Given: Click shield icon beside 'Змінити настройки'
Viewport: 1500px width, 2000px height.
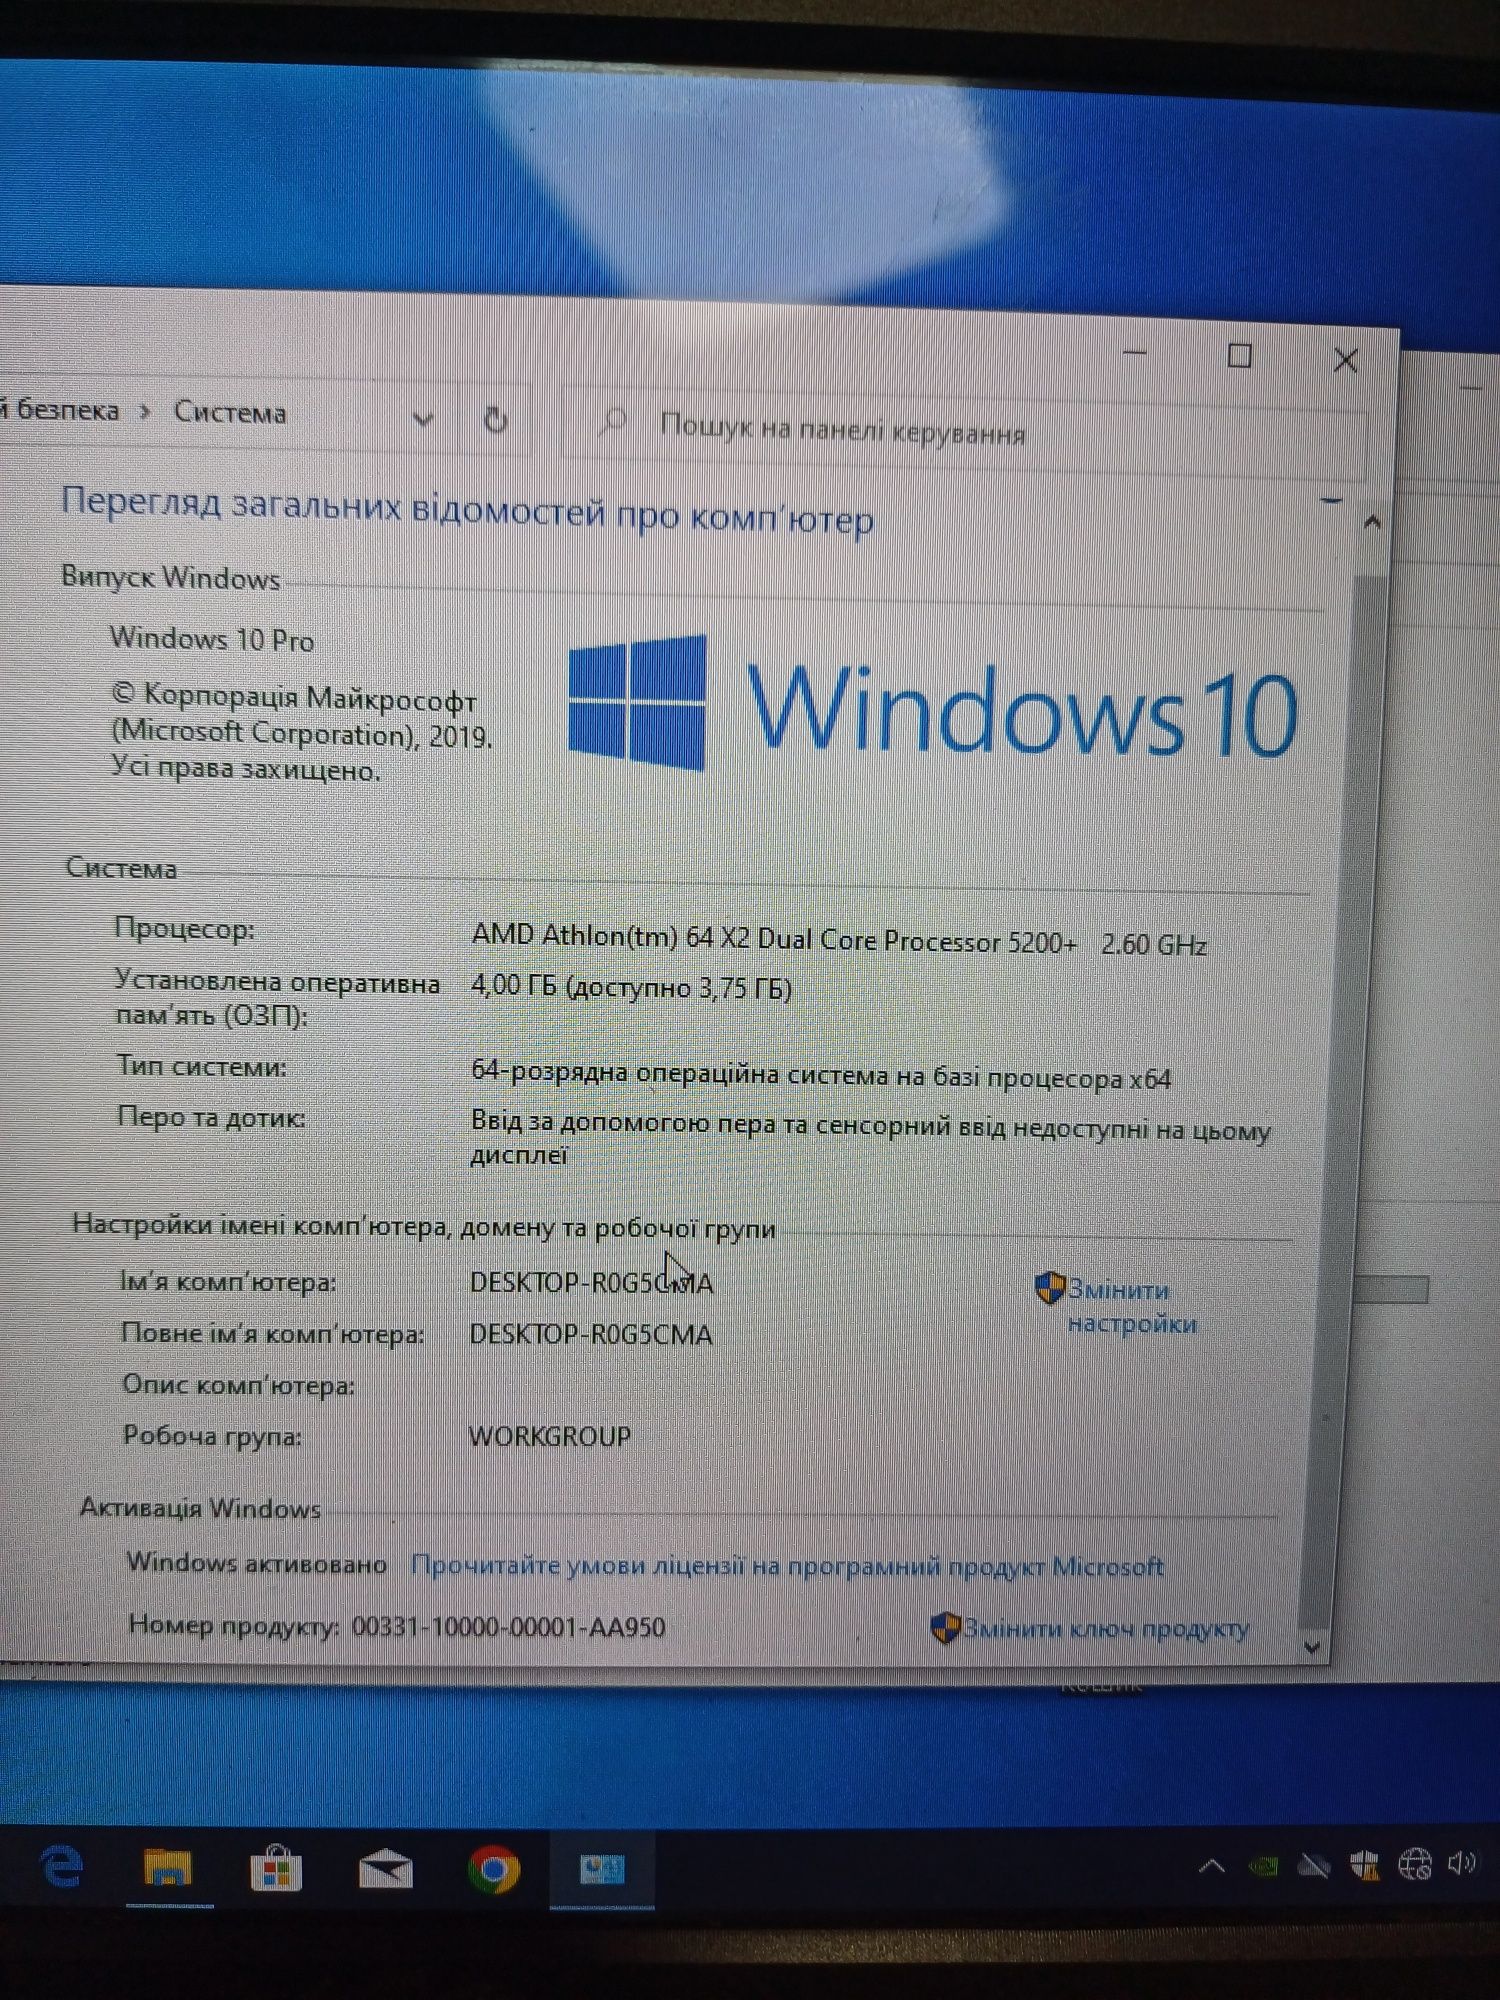Looking at the screenshot, I should click(1049, 1288).
